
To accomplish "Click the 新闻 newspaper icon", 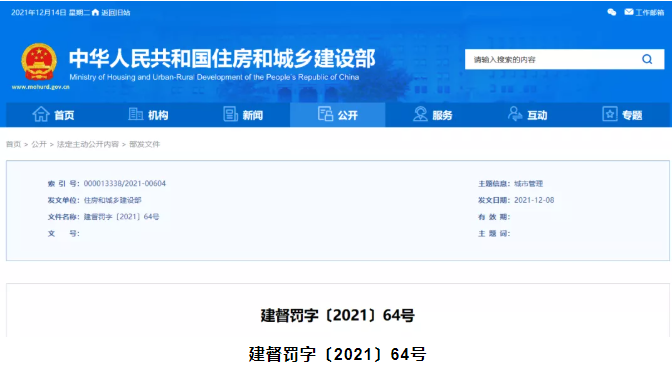I will (x=231, y=114).
